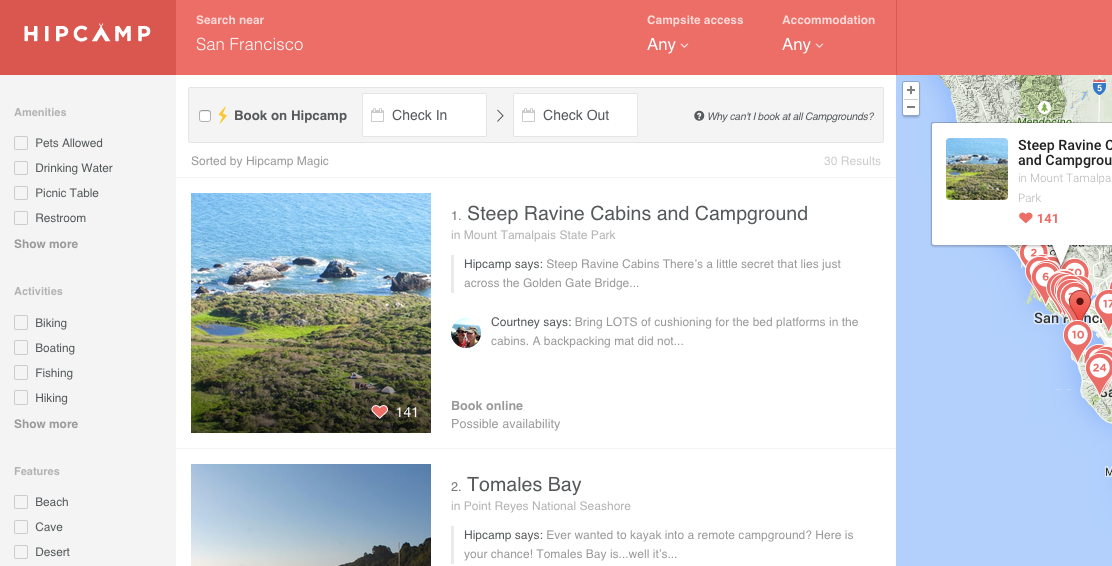Check the Drinking Water amenity
The image size is (1112, 566).
click(x=21, y=168)
